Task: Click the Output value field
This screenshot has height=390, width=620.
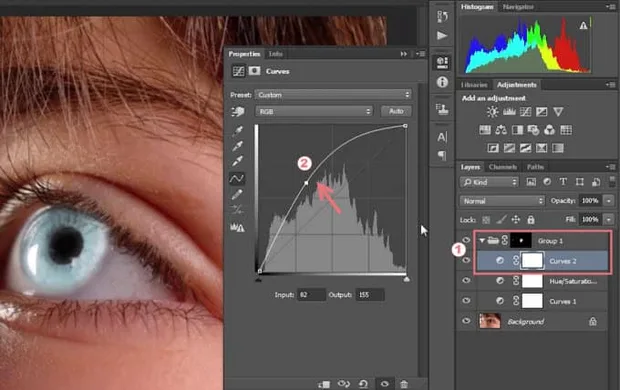Action: point(370,295)
